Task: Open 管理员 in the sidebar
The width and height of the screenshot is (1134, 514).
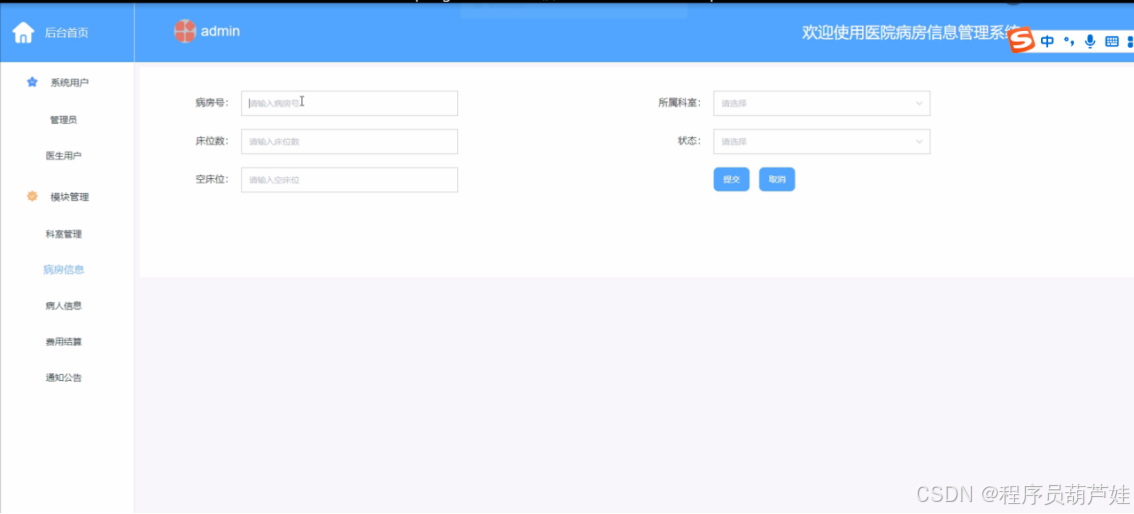Action: [x=64, y=120]
